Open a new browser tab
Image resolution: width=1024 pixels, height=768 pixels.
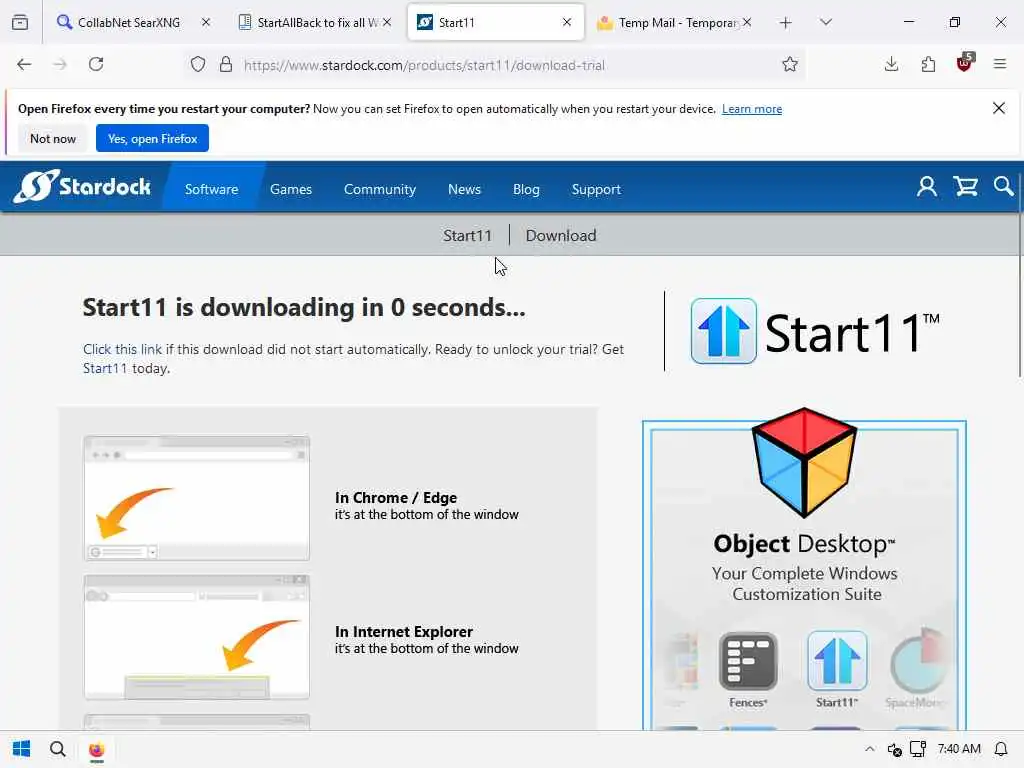[786, 23]
